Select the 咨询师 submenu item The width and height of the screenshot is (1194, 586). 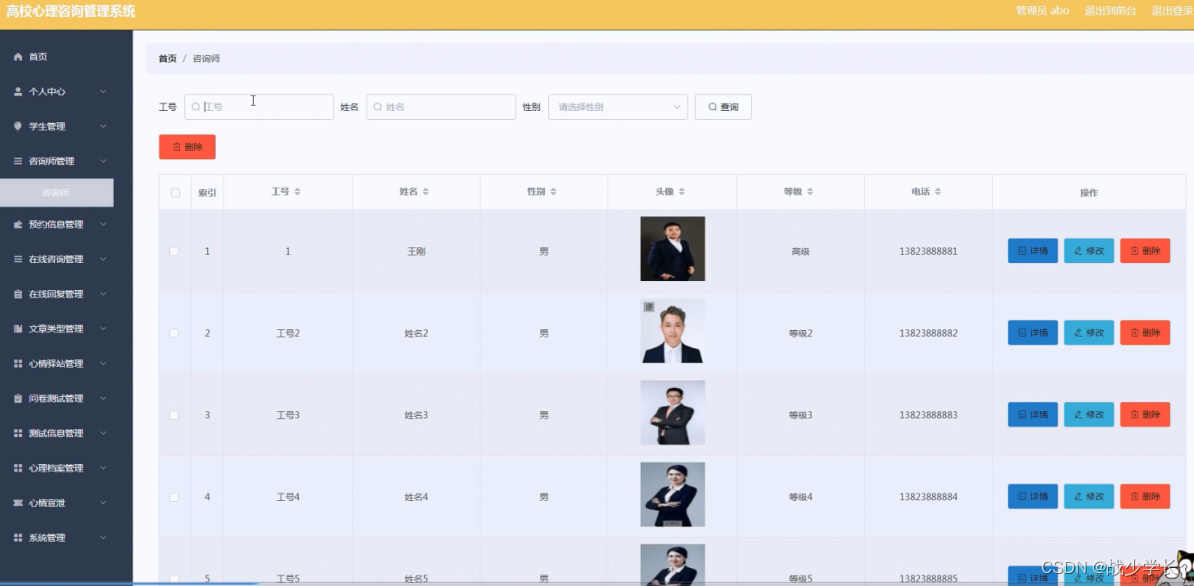pyautogui.click(x=56, y=193)
